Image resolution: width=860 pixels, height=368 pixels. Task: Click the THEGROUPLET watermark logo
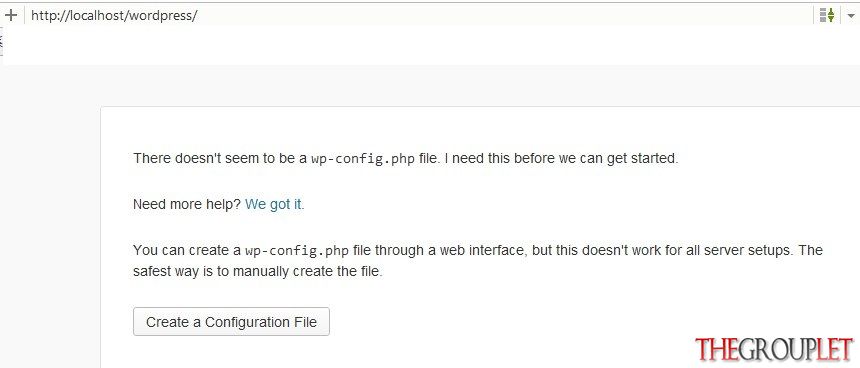coord(774,349)
